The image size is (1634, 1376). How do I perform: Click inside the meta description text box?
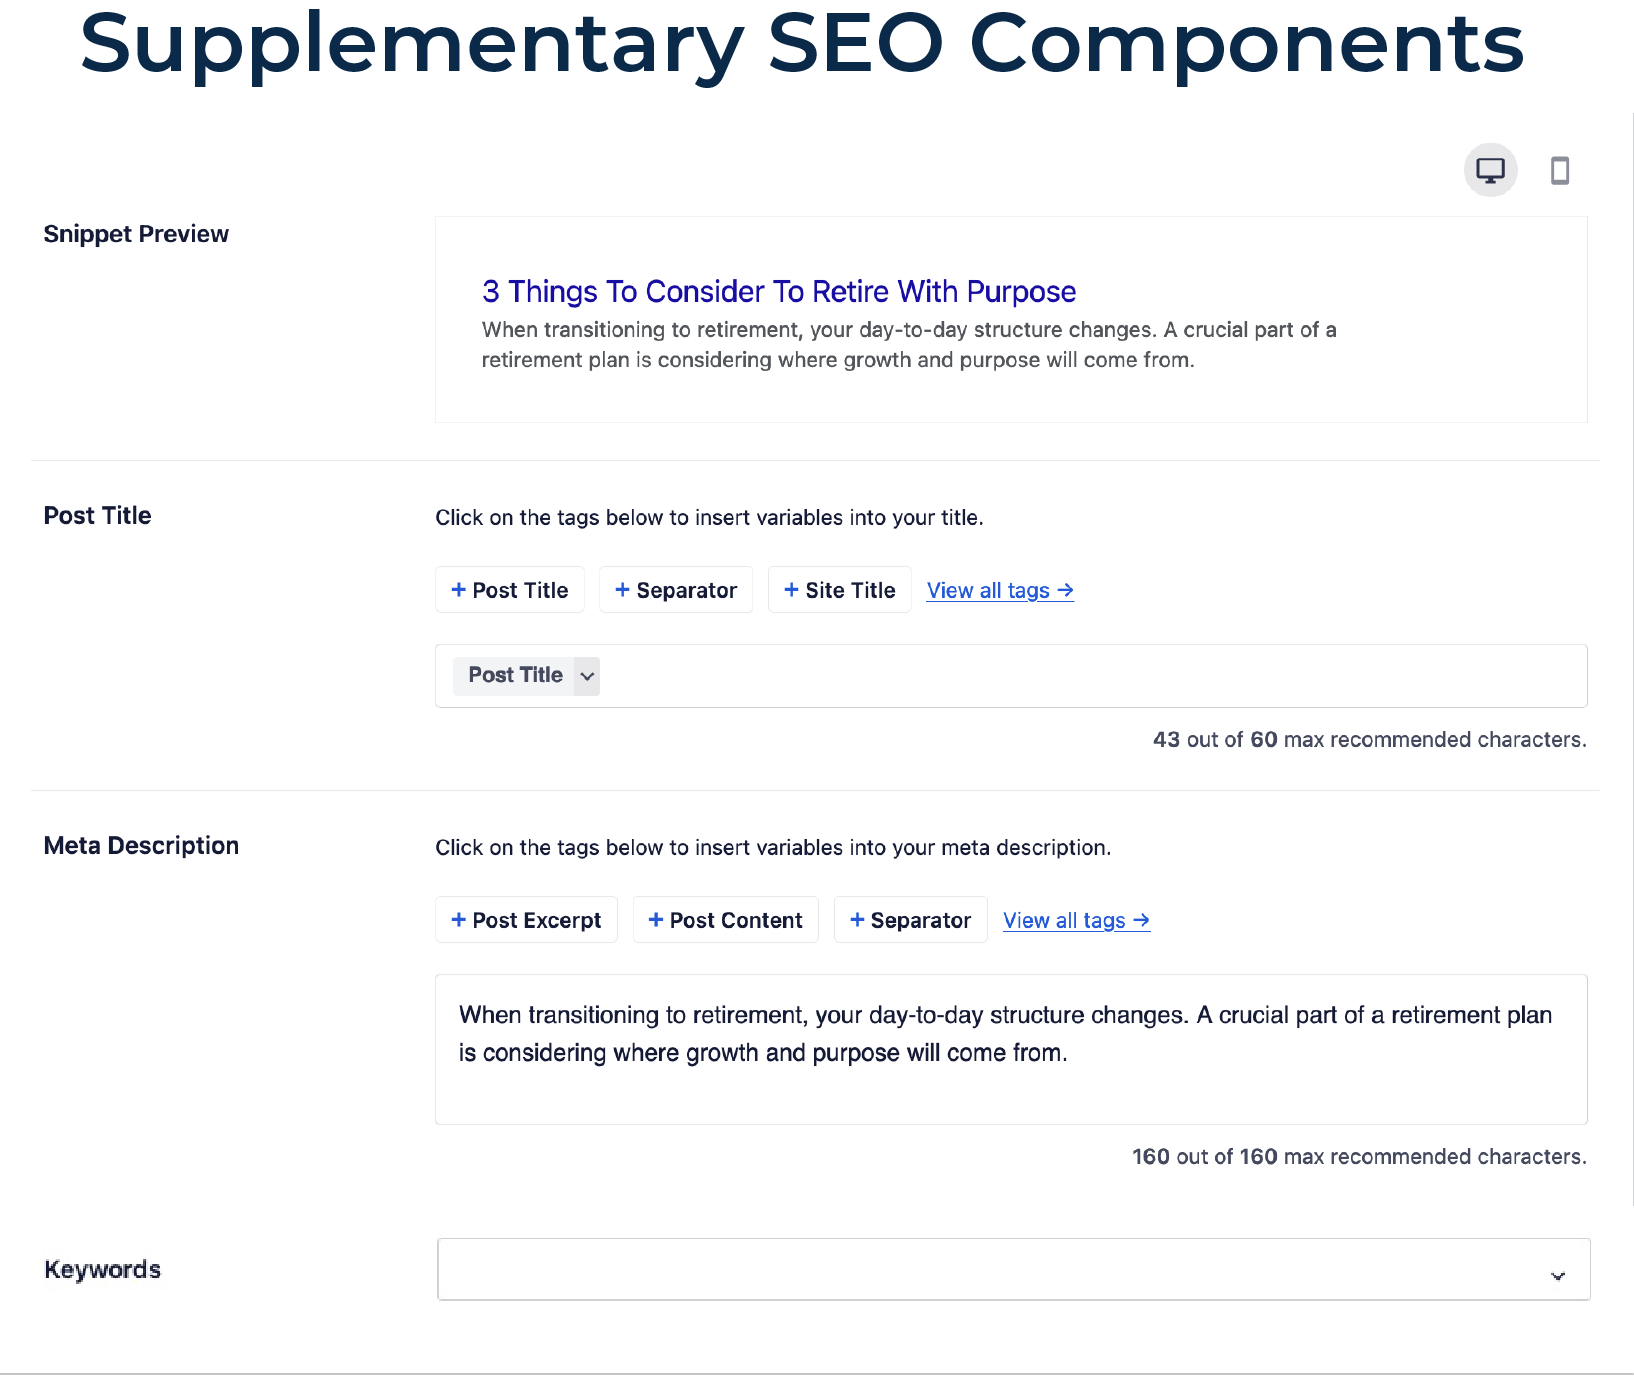tap(1011, 1050)
